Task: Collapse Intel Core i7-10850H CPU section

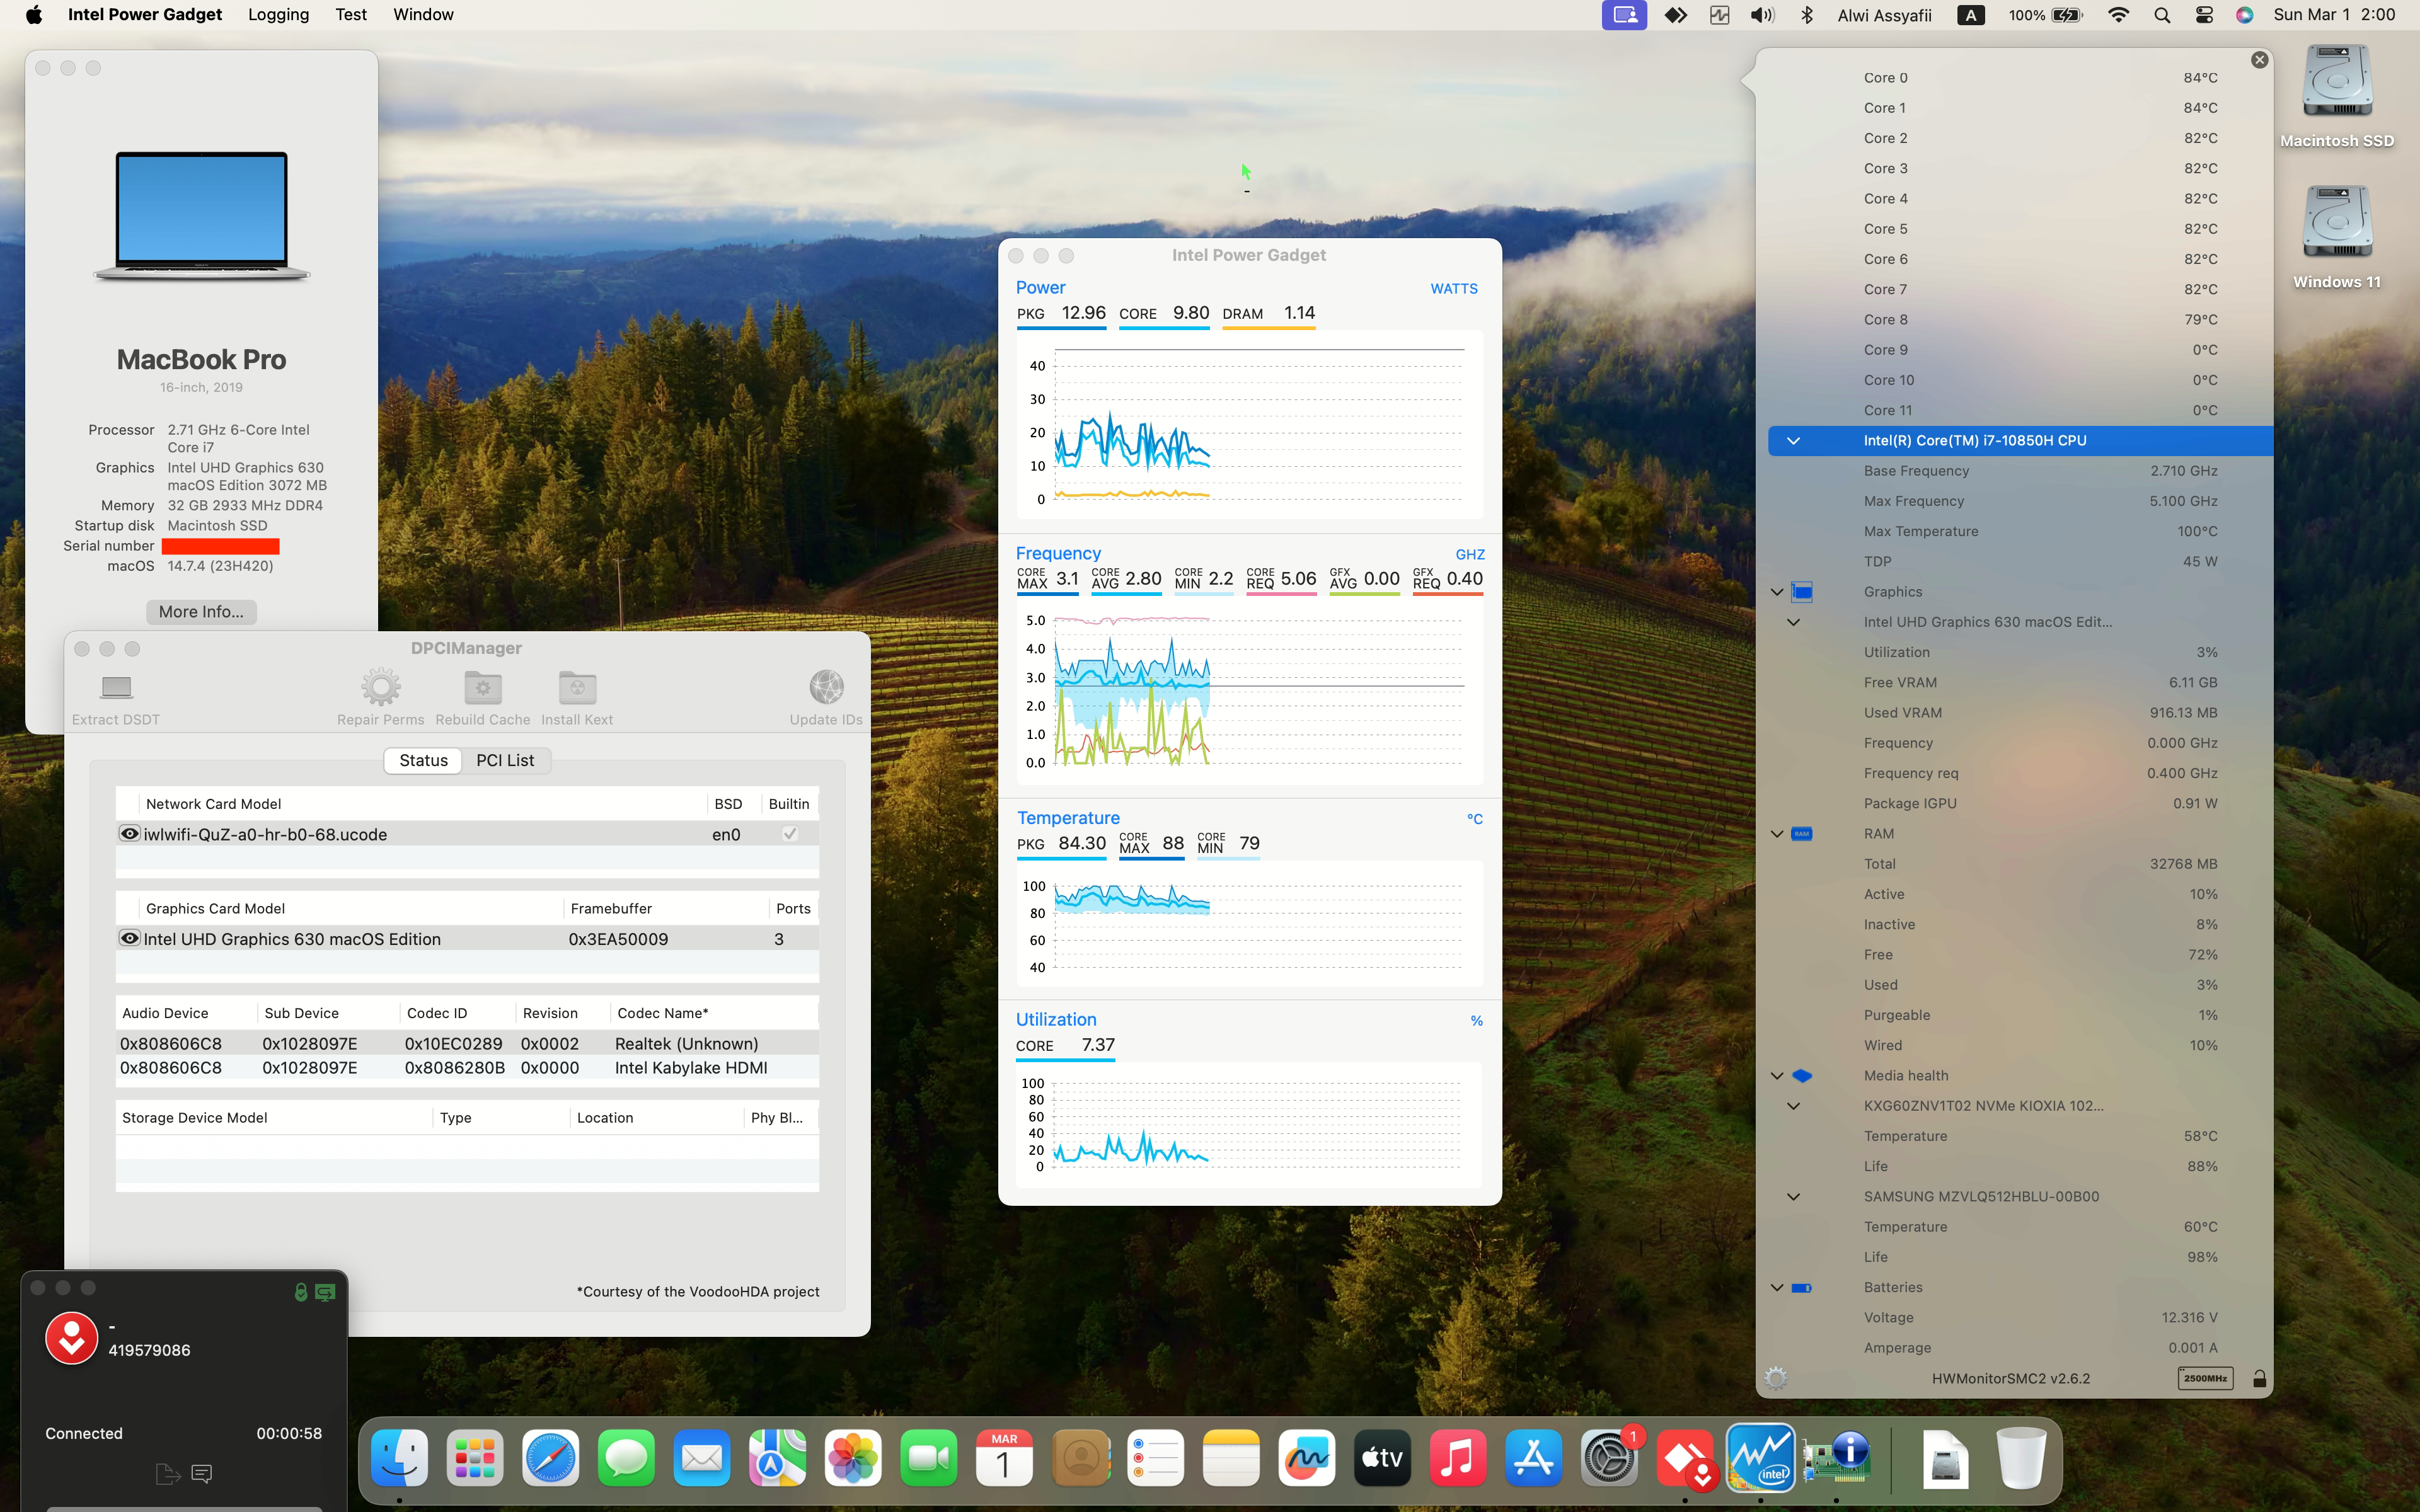Action: [1793, 440]
